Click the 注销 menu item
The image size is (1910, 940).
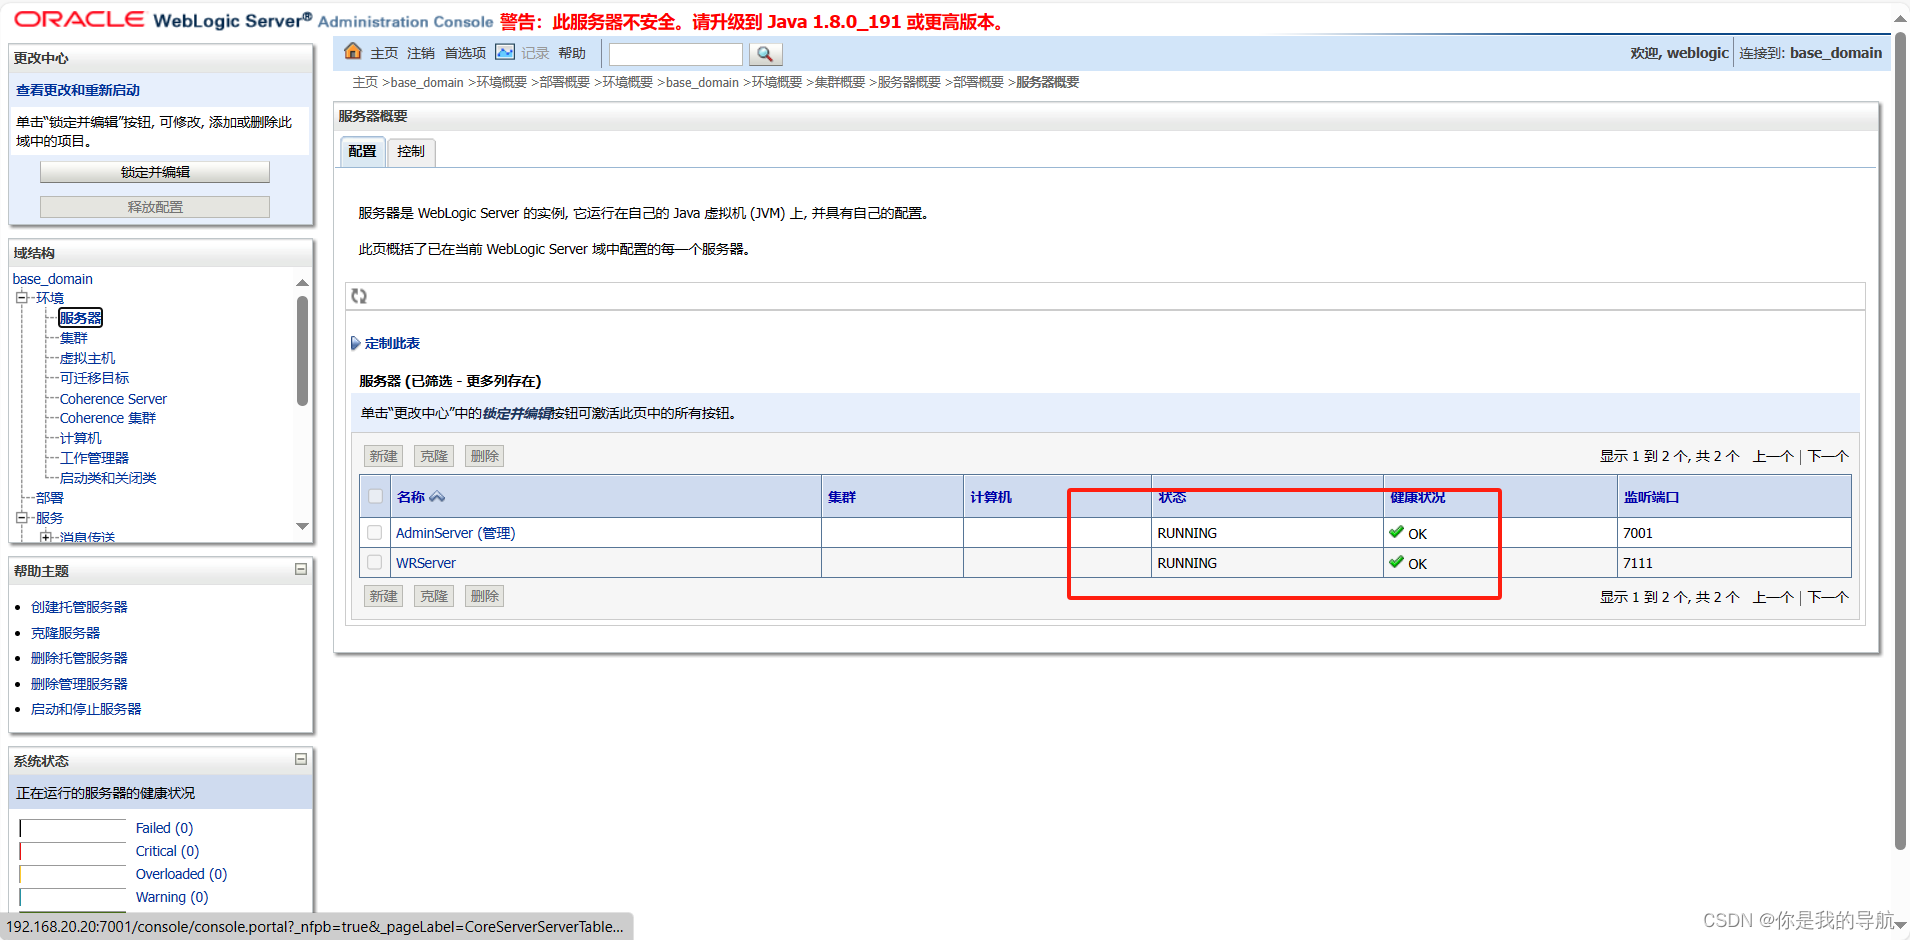click(x=420, y=53)
